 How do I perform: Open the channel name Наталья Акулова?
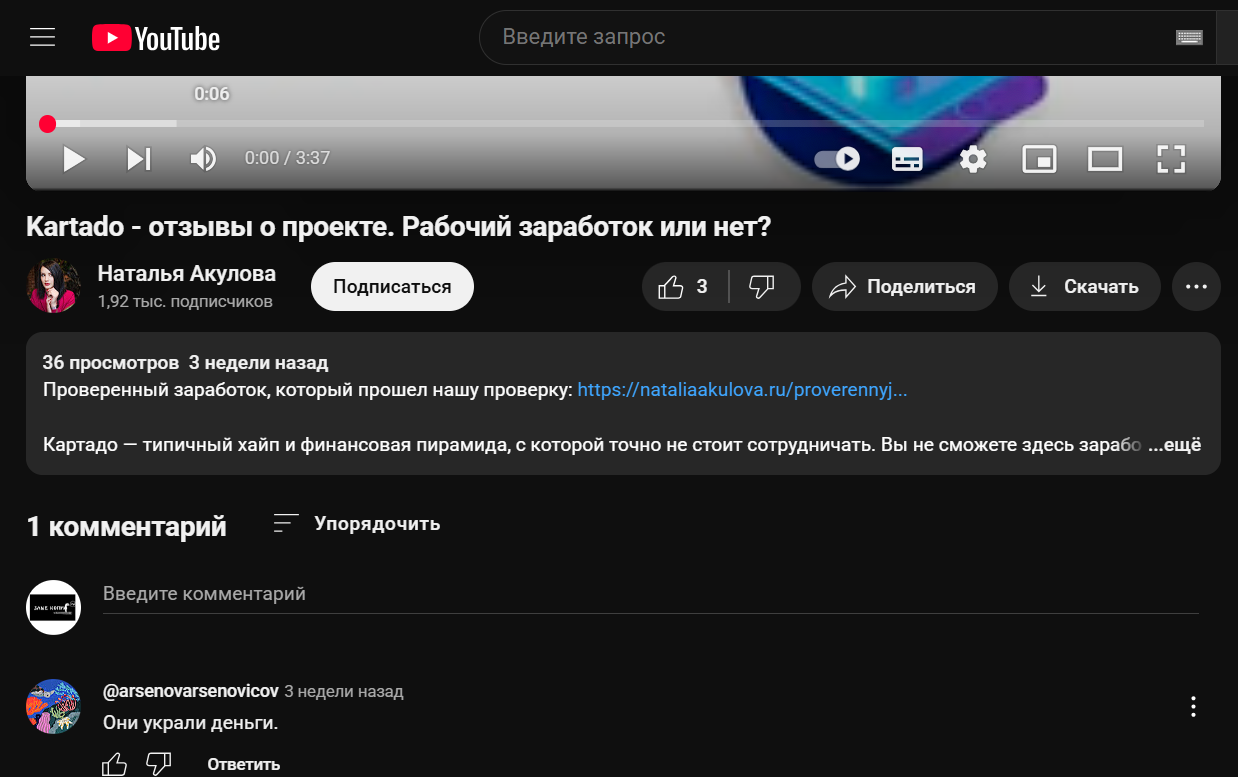[187, 274]
